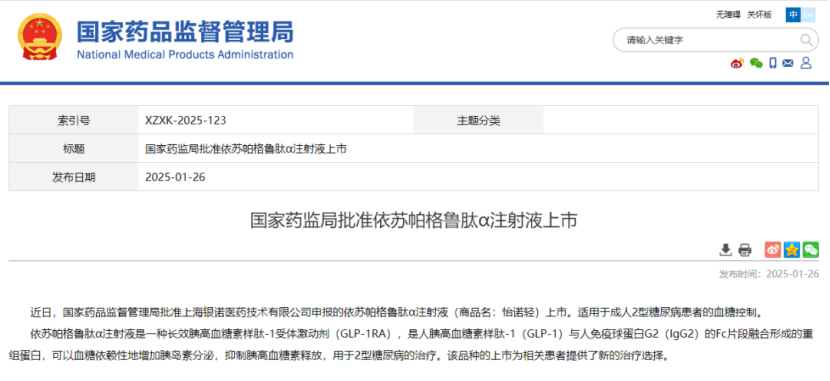The width and height of the screenshot is (830, 381).
Task: Print the page via printer icon
Action: tap(745, 250)
